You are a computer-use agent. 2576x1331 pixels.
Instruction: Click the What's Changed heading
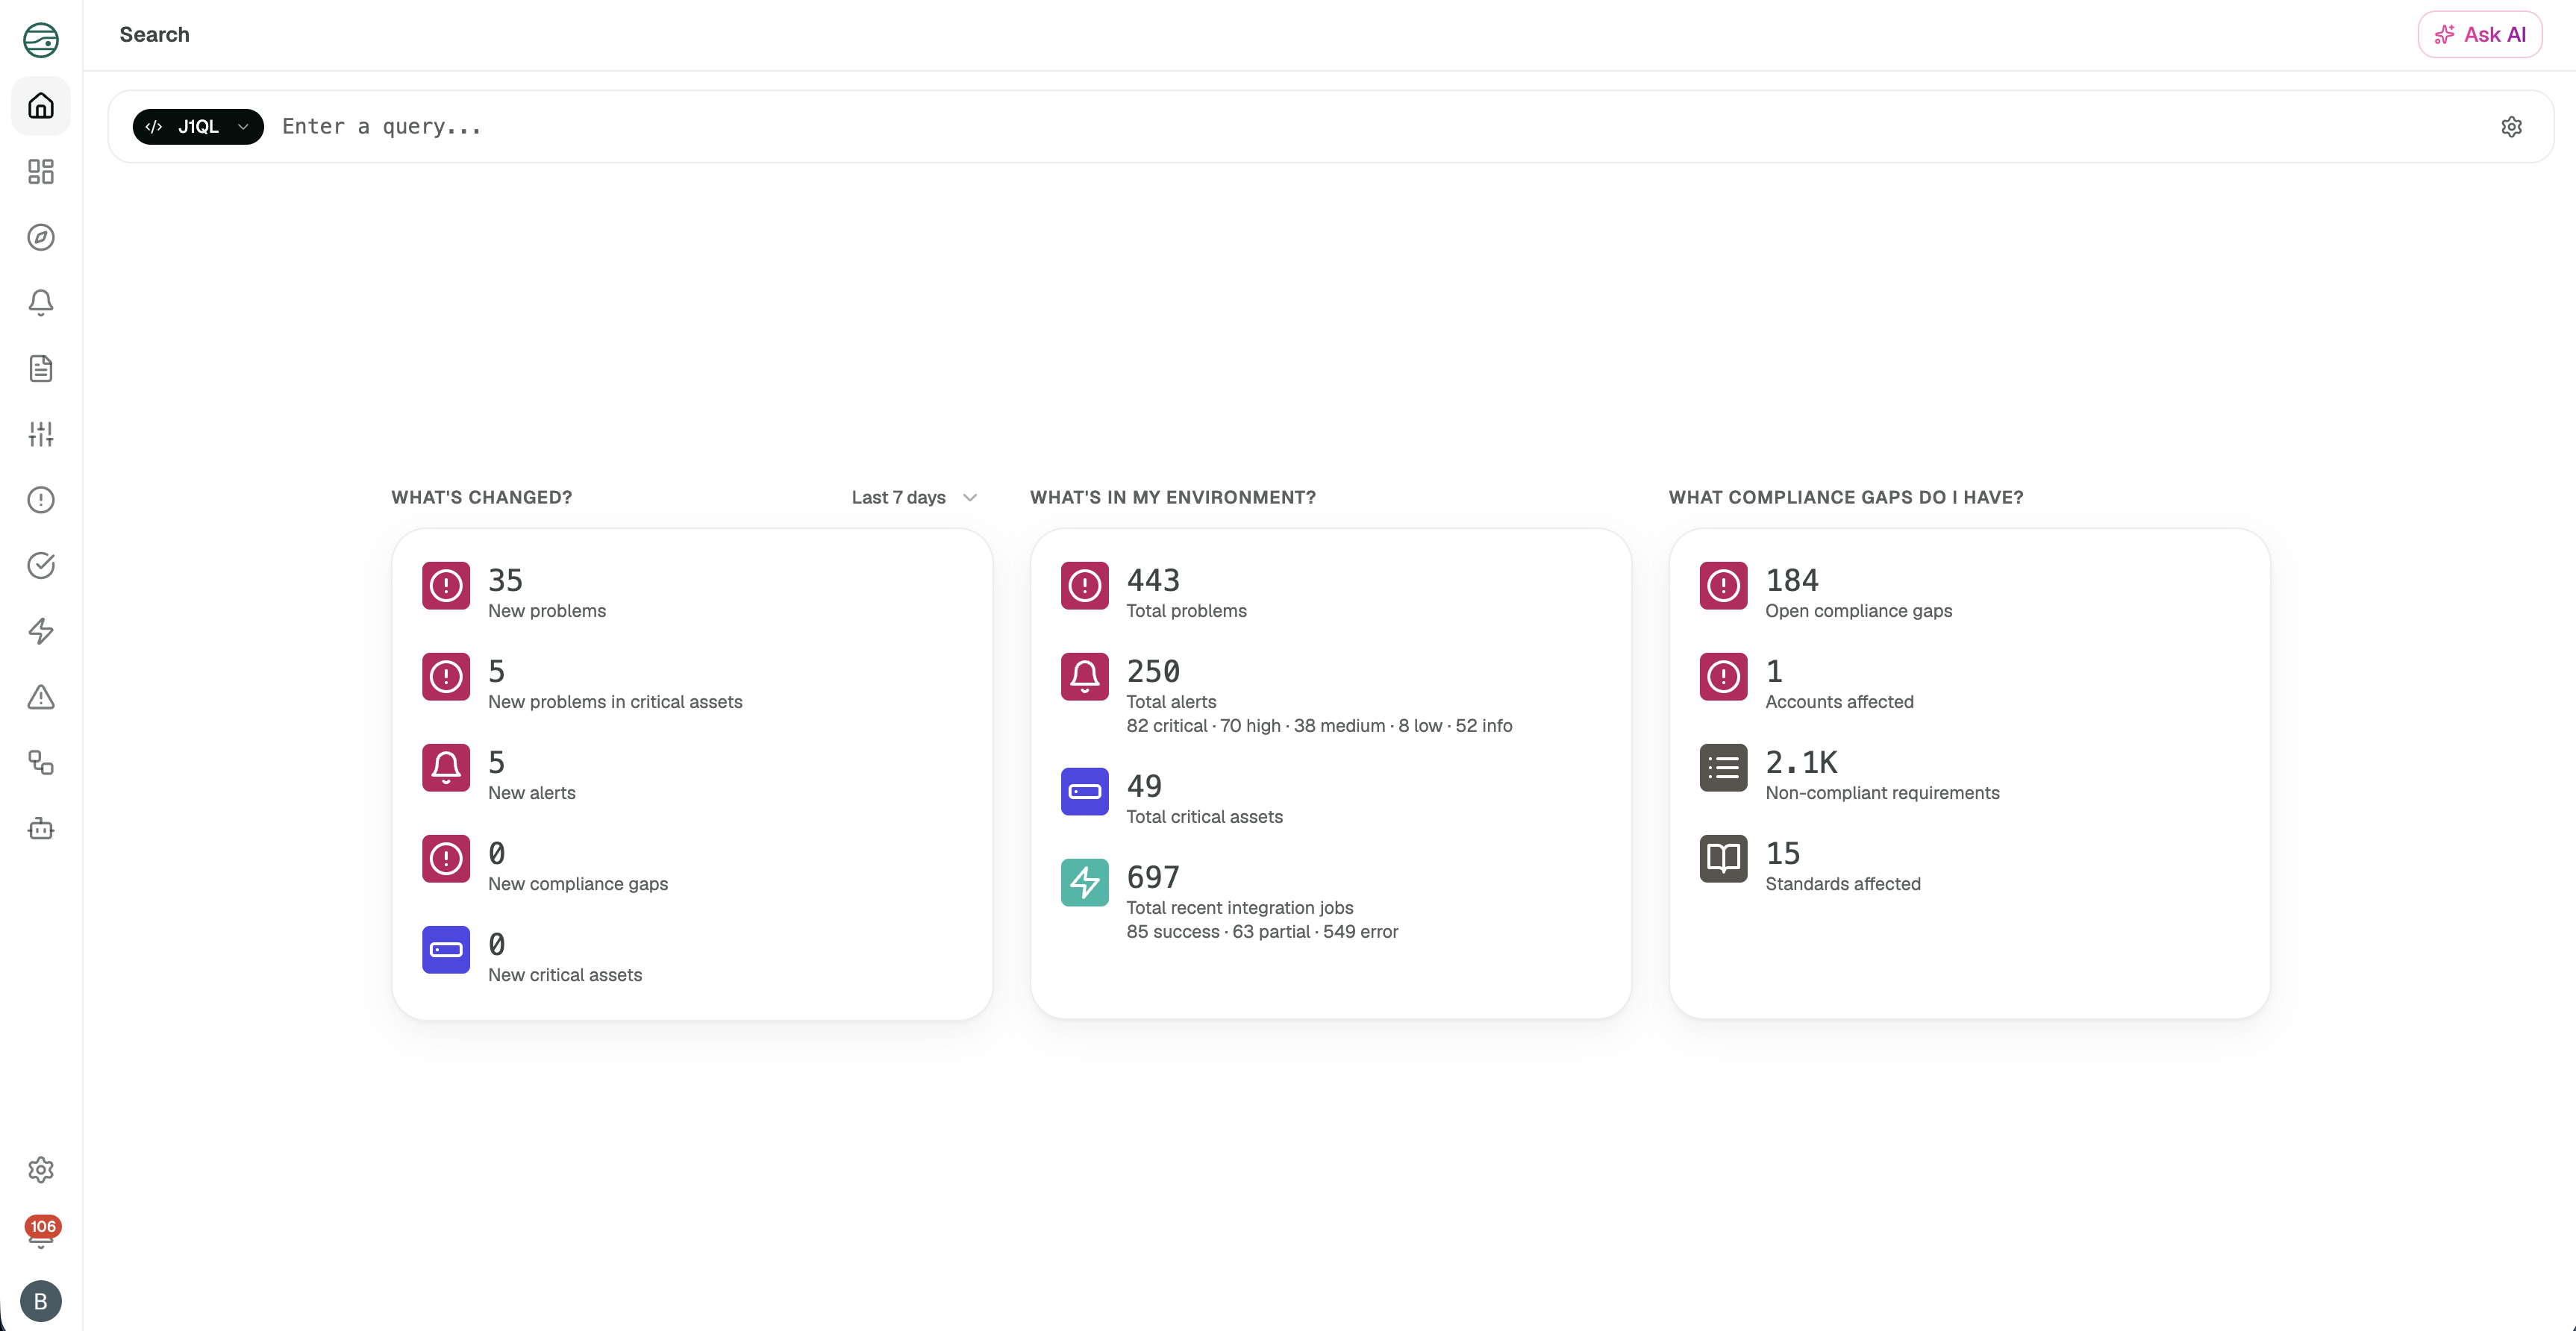click(x=481, y=498)
